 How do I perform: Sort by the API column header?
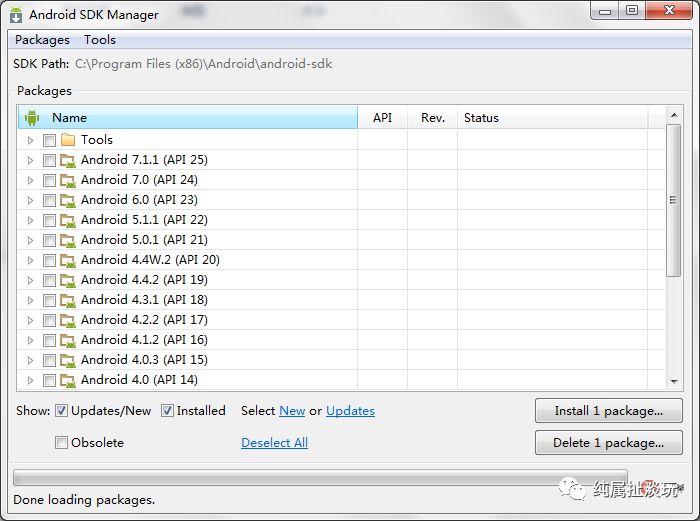[x=383, y=118]
